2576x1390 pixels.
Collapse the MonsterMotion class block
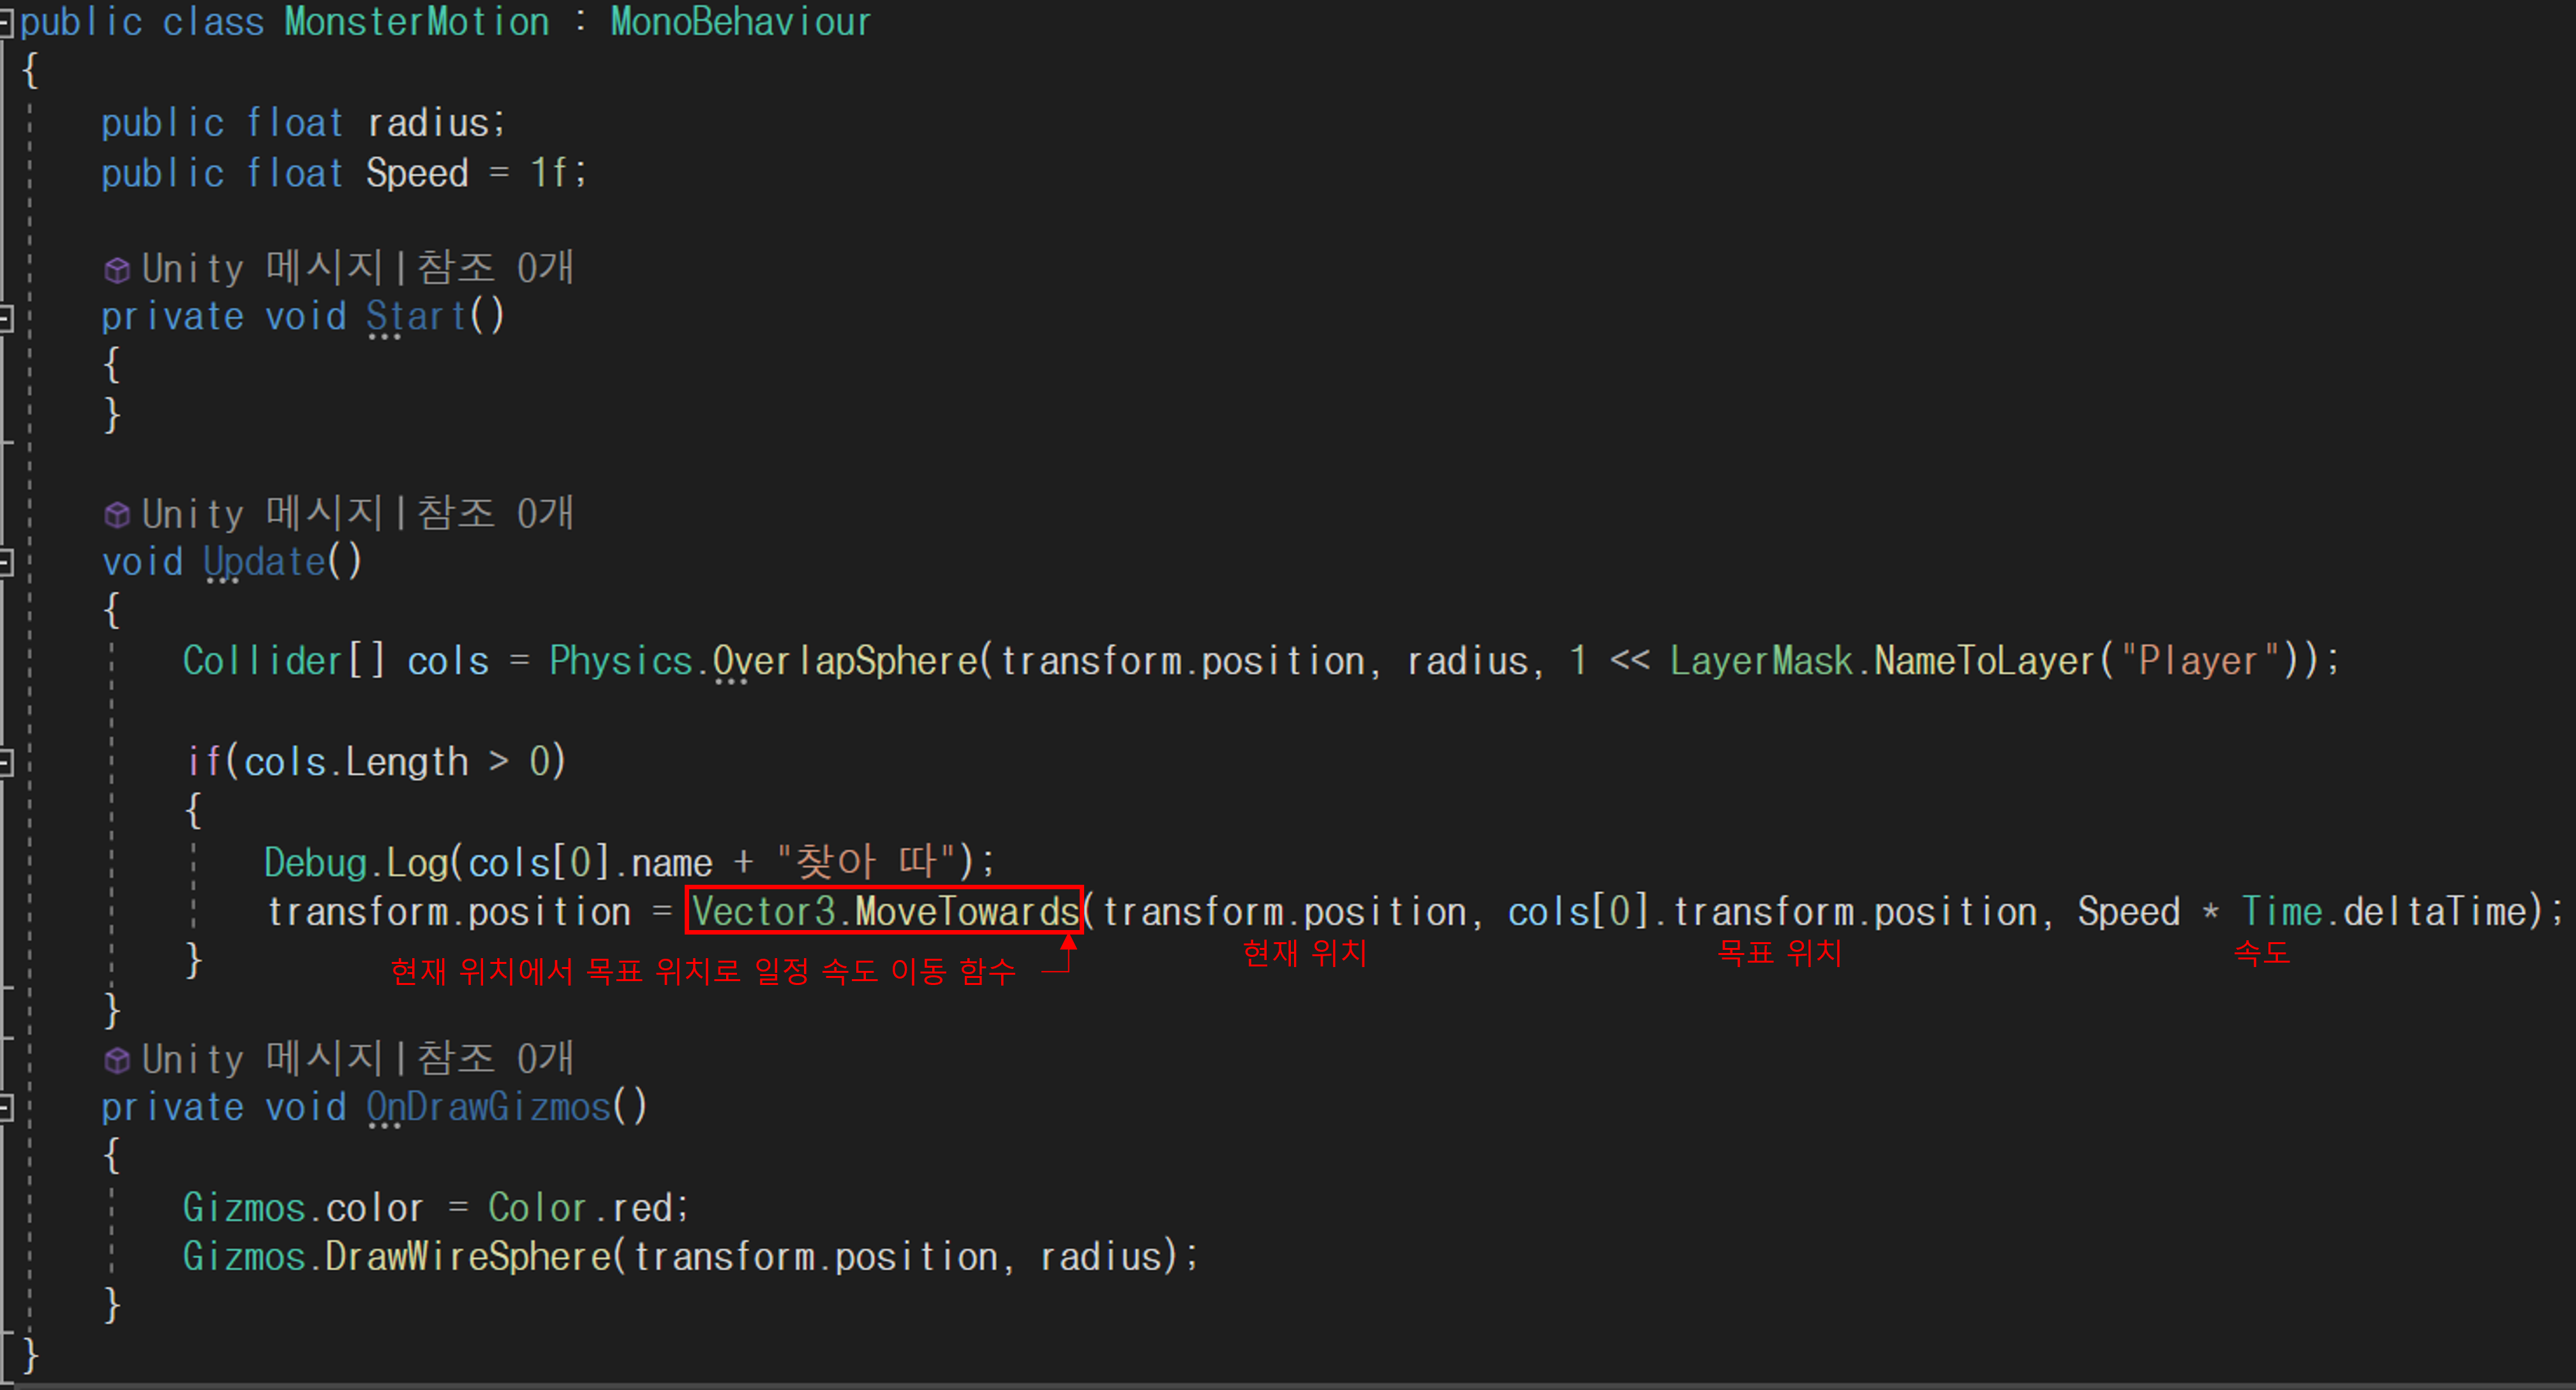(5, 23)
